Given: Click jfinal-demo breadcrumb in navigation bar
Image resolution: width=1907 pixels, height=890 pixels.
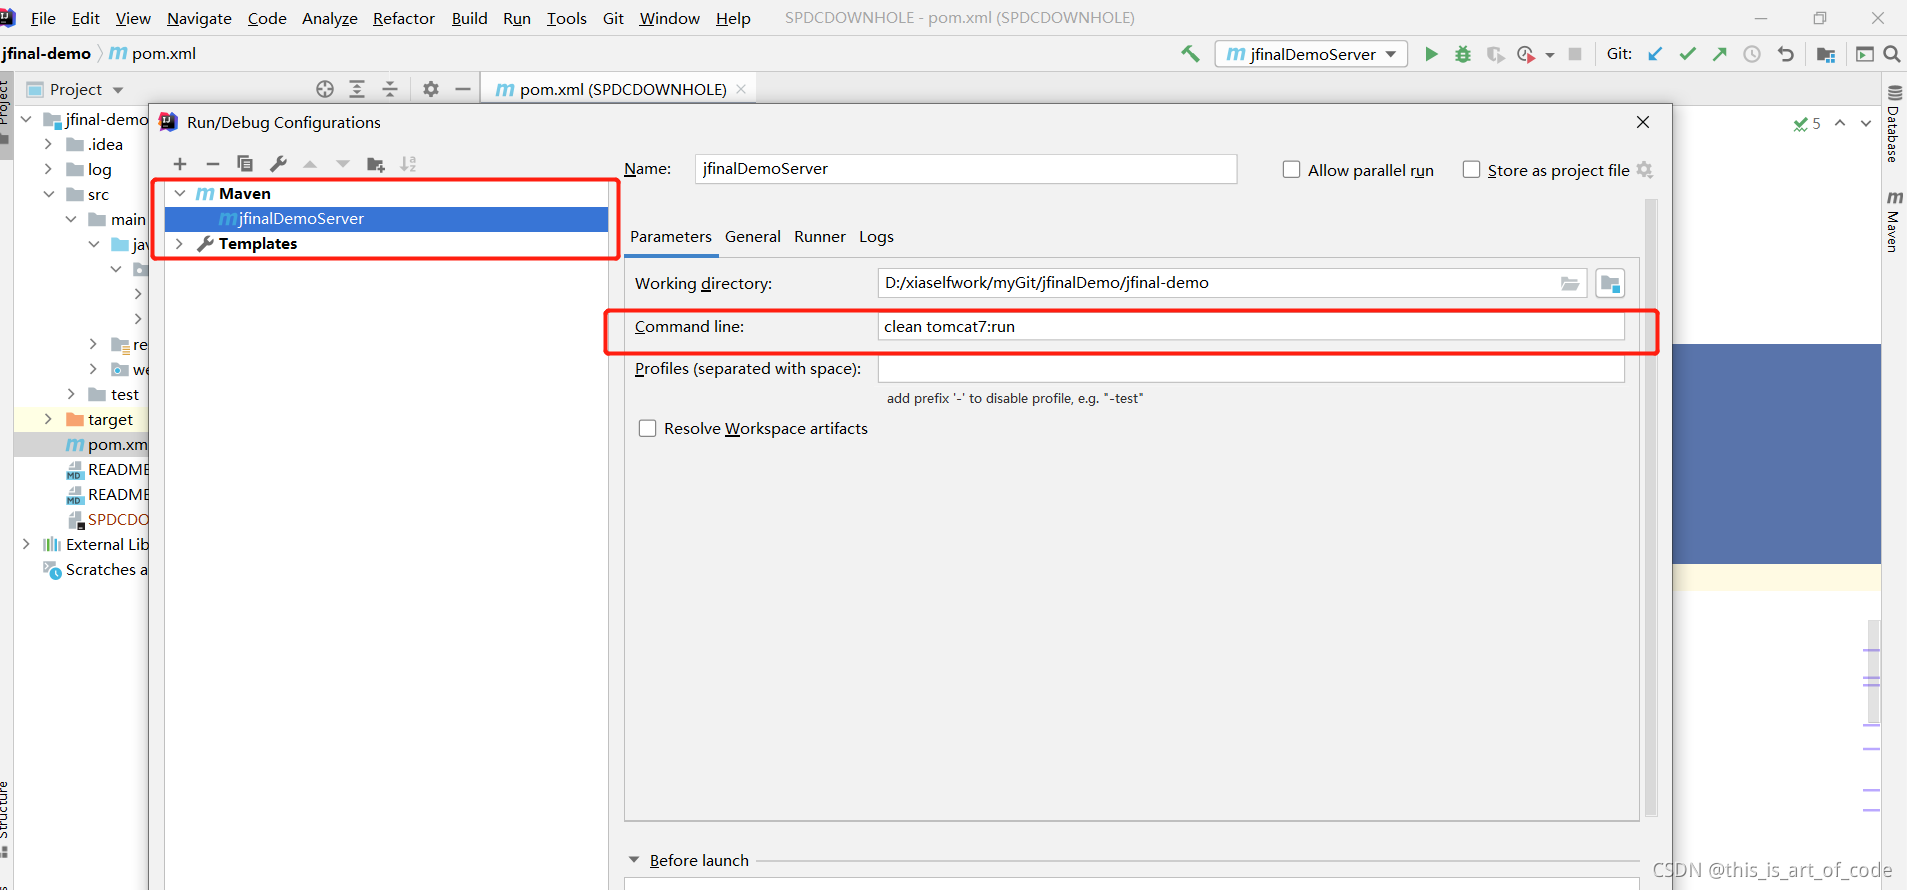Looking at the screenshot, I should [x=46, y=54].
